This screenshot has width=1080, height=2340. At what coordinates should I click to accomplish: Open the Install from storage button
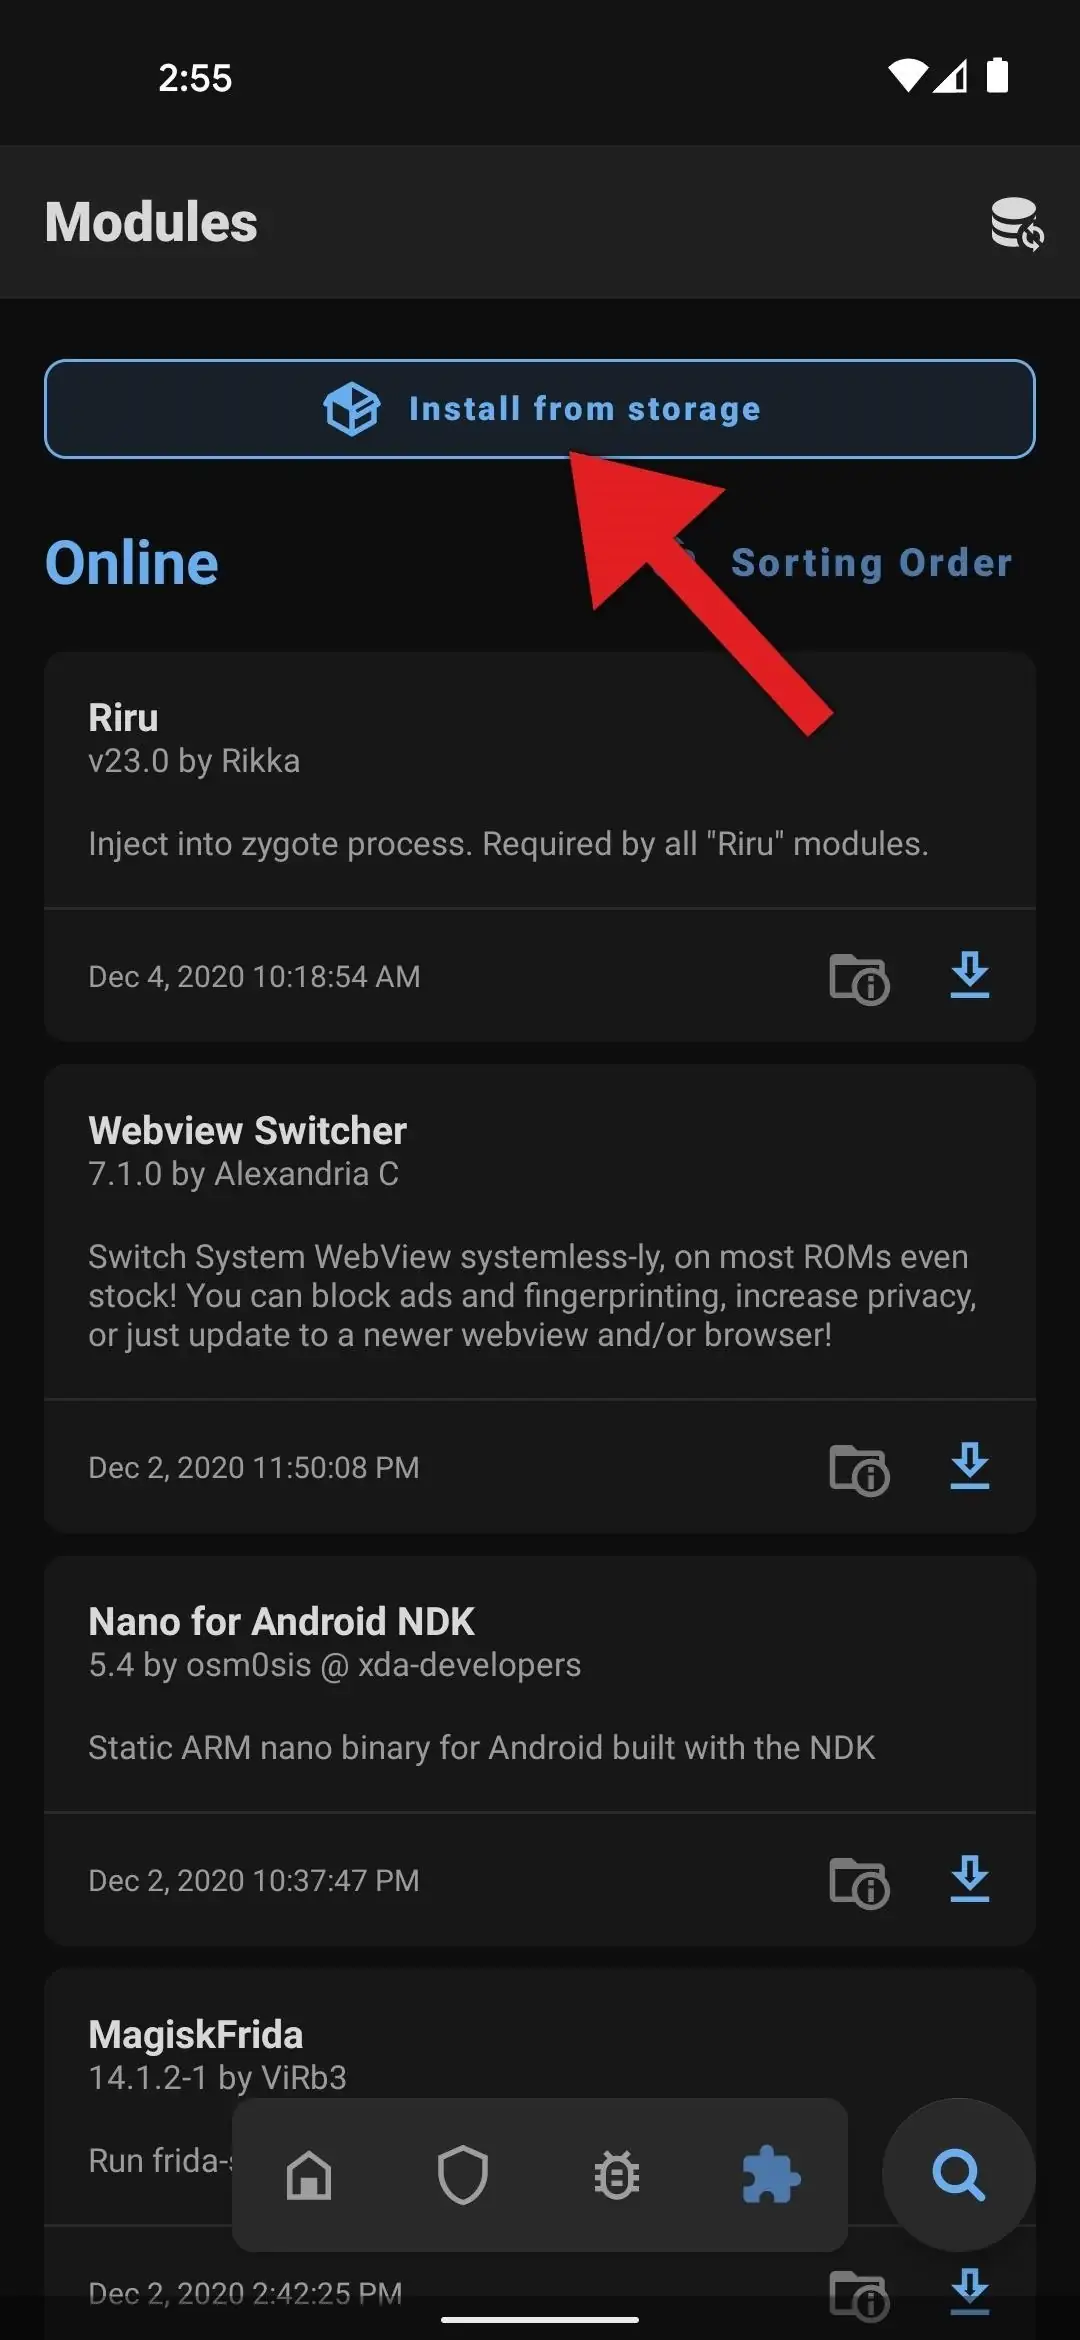pyautogui.click(x=540, y=408)
